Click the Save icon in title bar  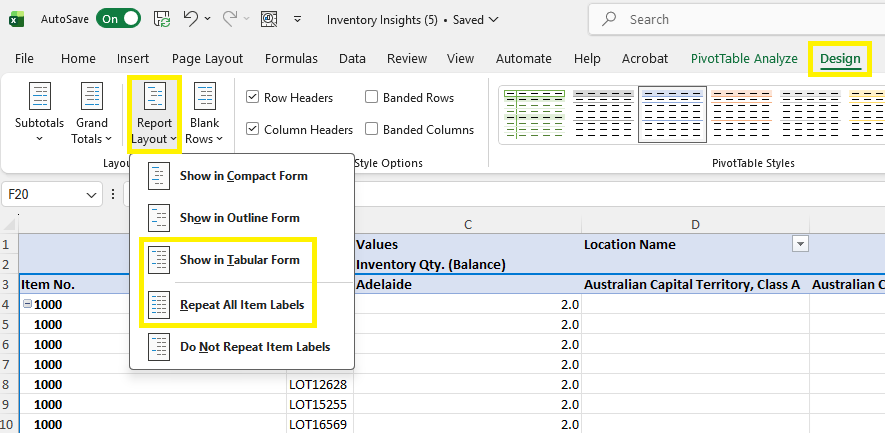(x=161, y=19)
